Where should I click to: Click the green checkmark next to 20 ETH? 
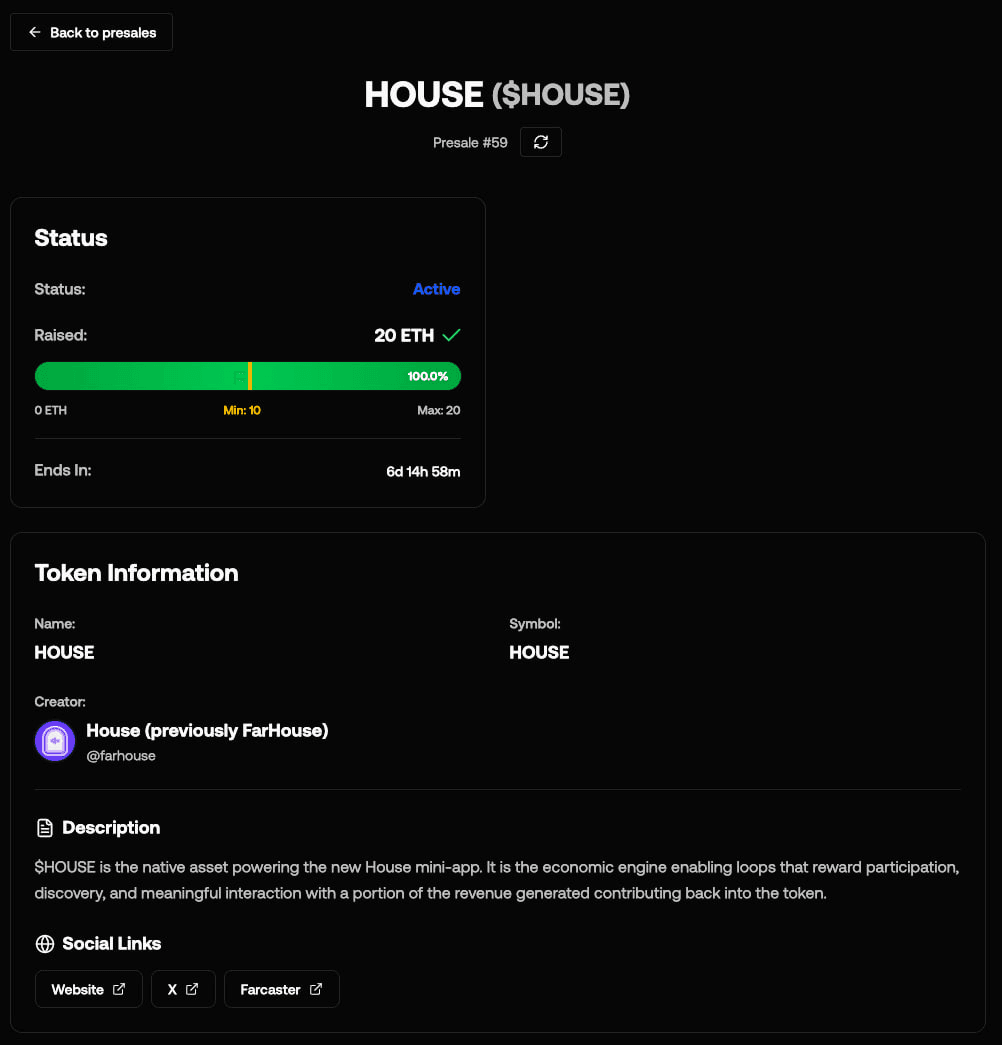point(451,335)
